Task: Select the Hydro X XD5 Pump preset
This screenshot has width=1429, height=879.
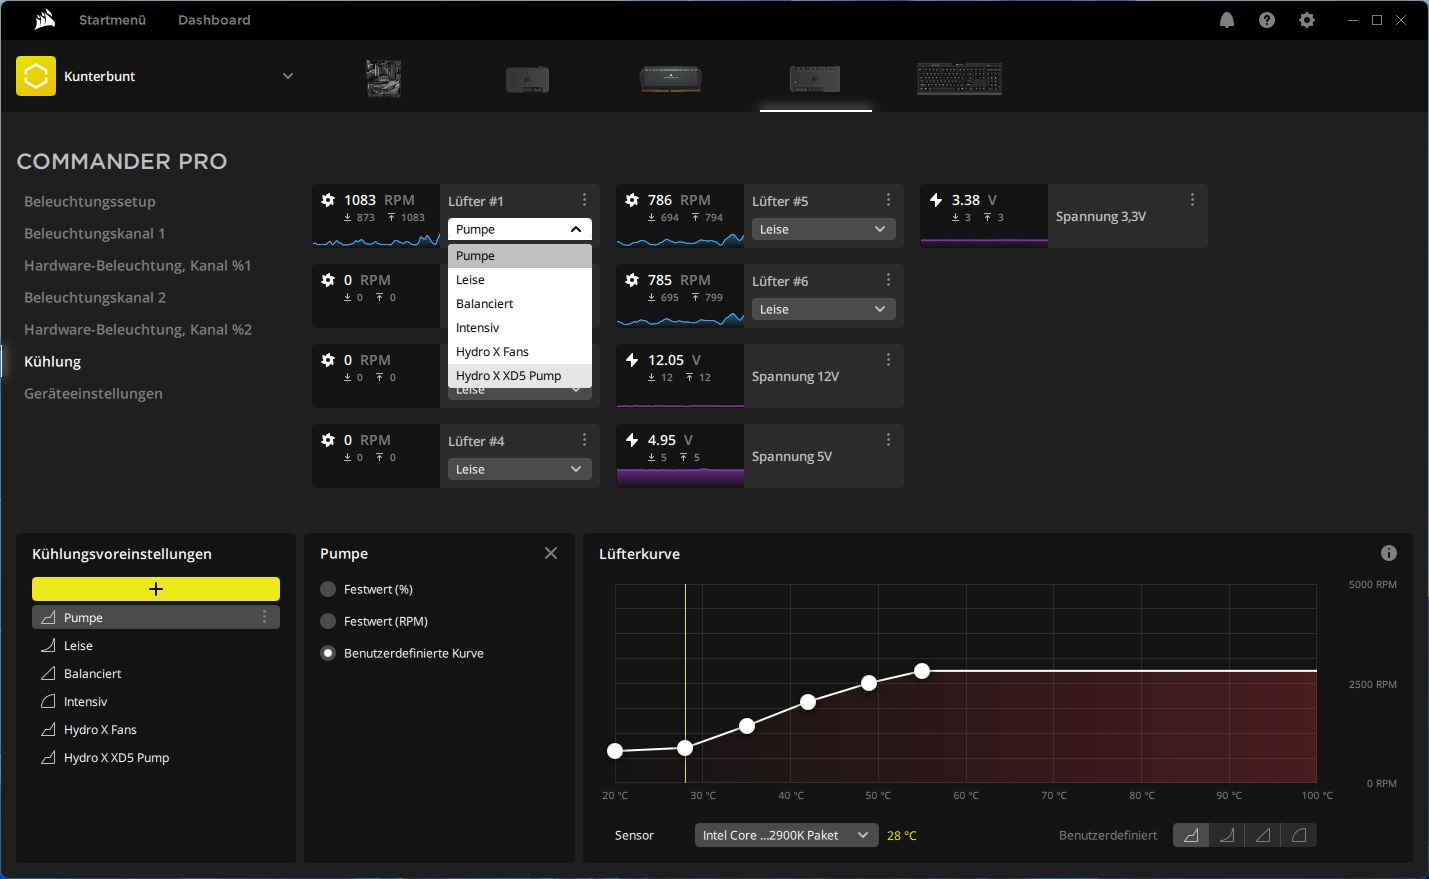Action: tap(156, 757)
